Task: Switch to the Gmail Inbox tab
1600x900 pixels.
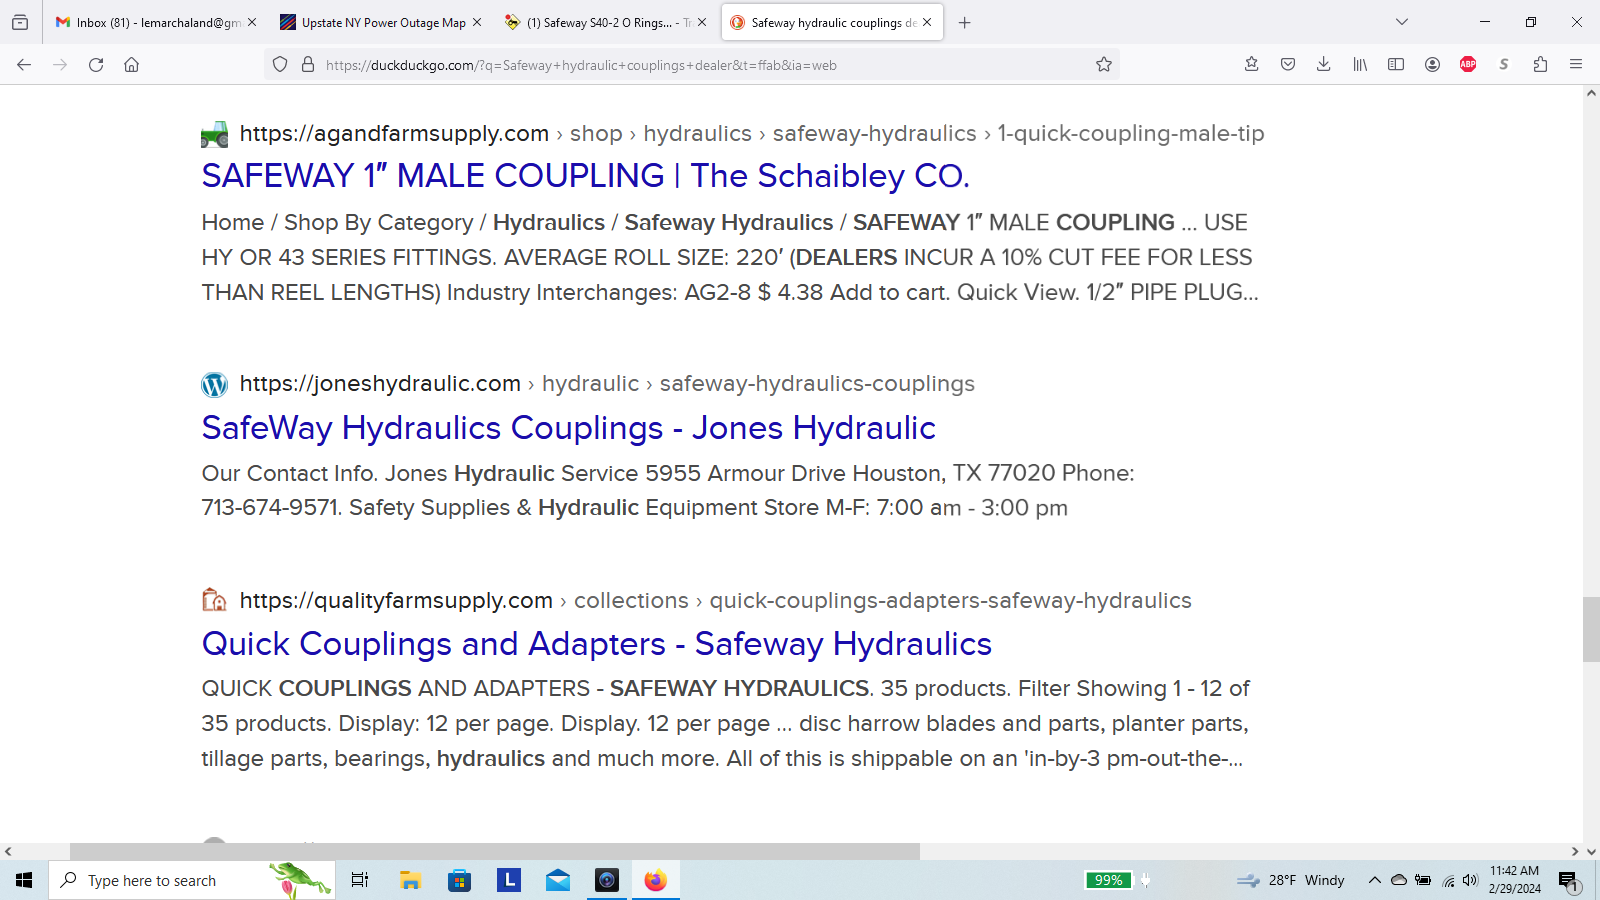Action: pos(150,22)
